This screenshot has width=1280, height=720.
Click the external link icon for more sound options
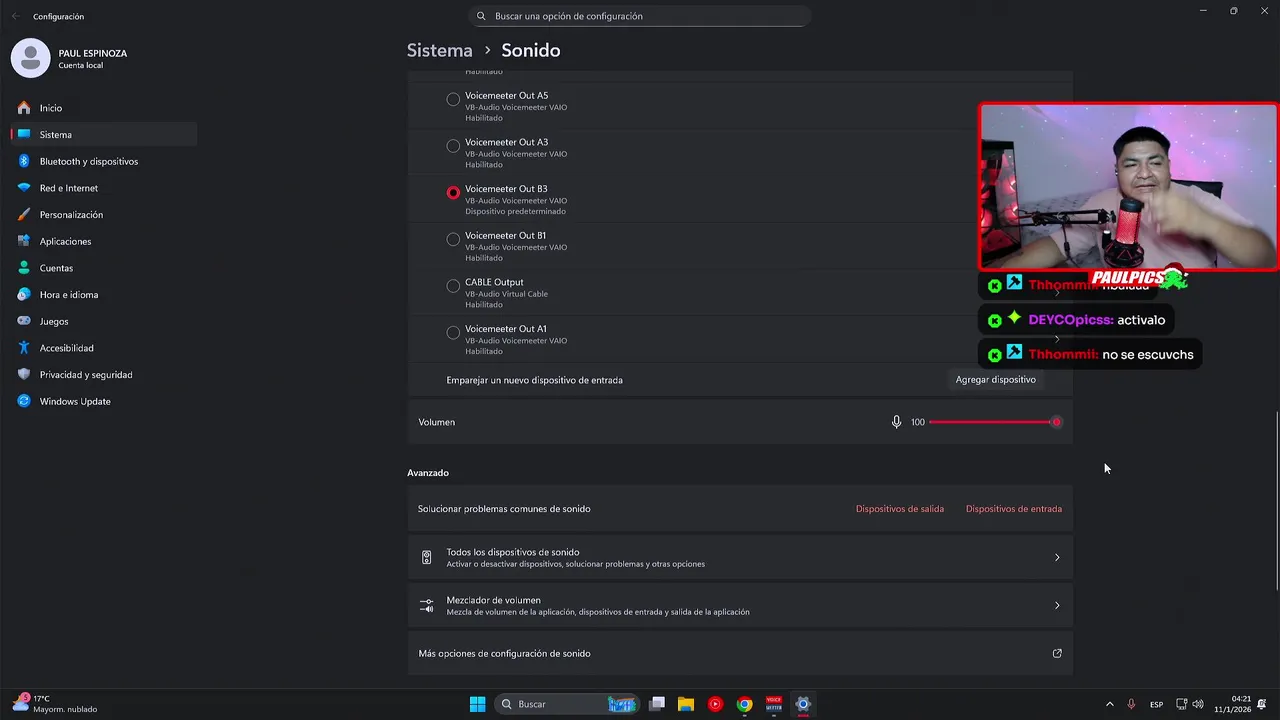[x=1057, y=654]
